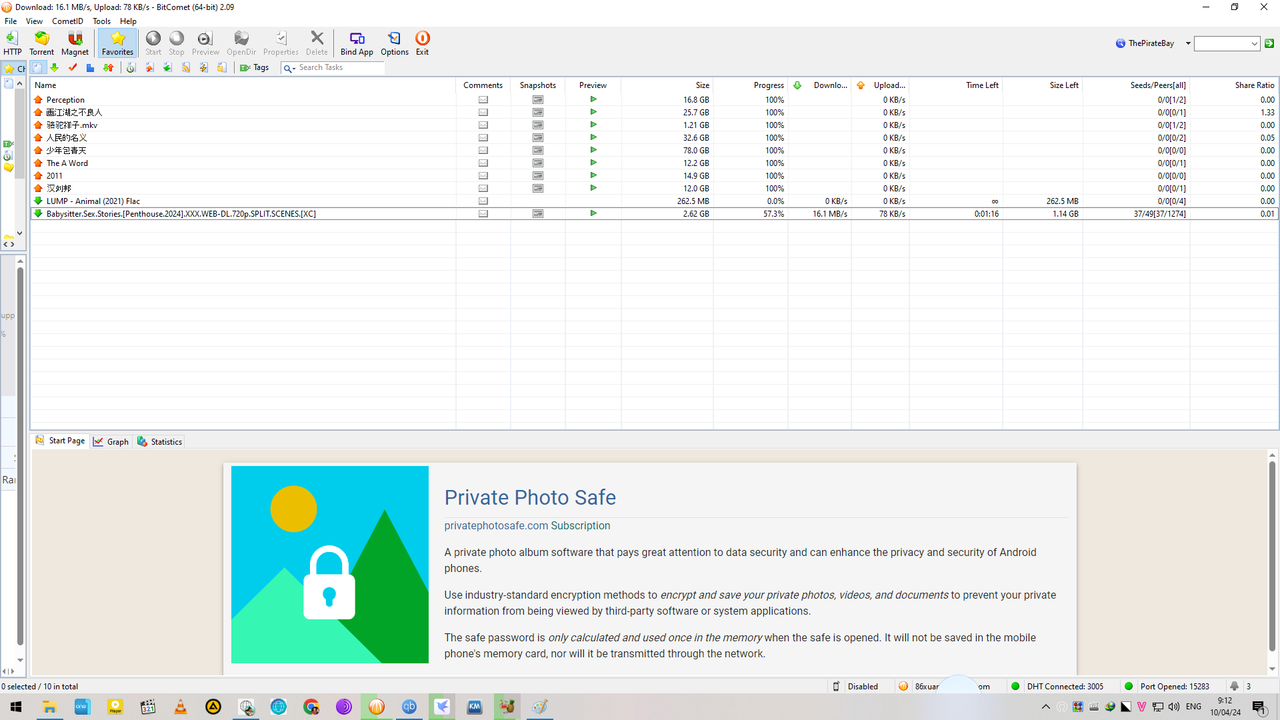Open the privatephotosafe.com link
Image resolution: width=1280 pixels, height=720 pixels.
tap(496, 526)
